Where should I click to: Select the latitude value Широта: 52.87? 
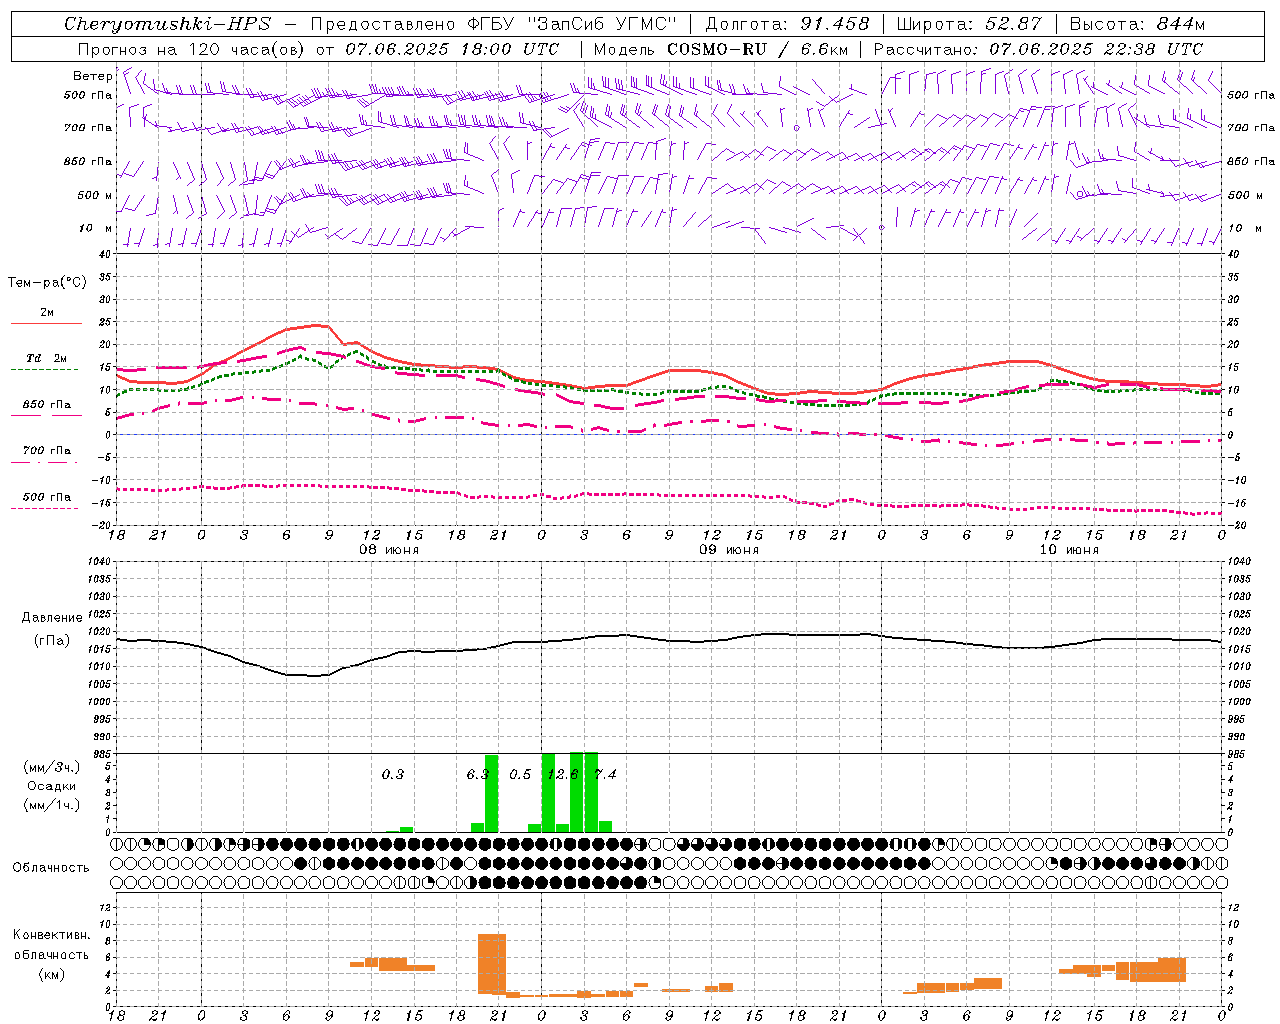coord(969,24)
